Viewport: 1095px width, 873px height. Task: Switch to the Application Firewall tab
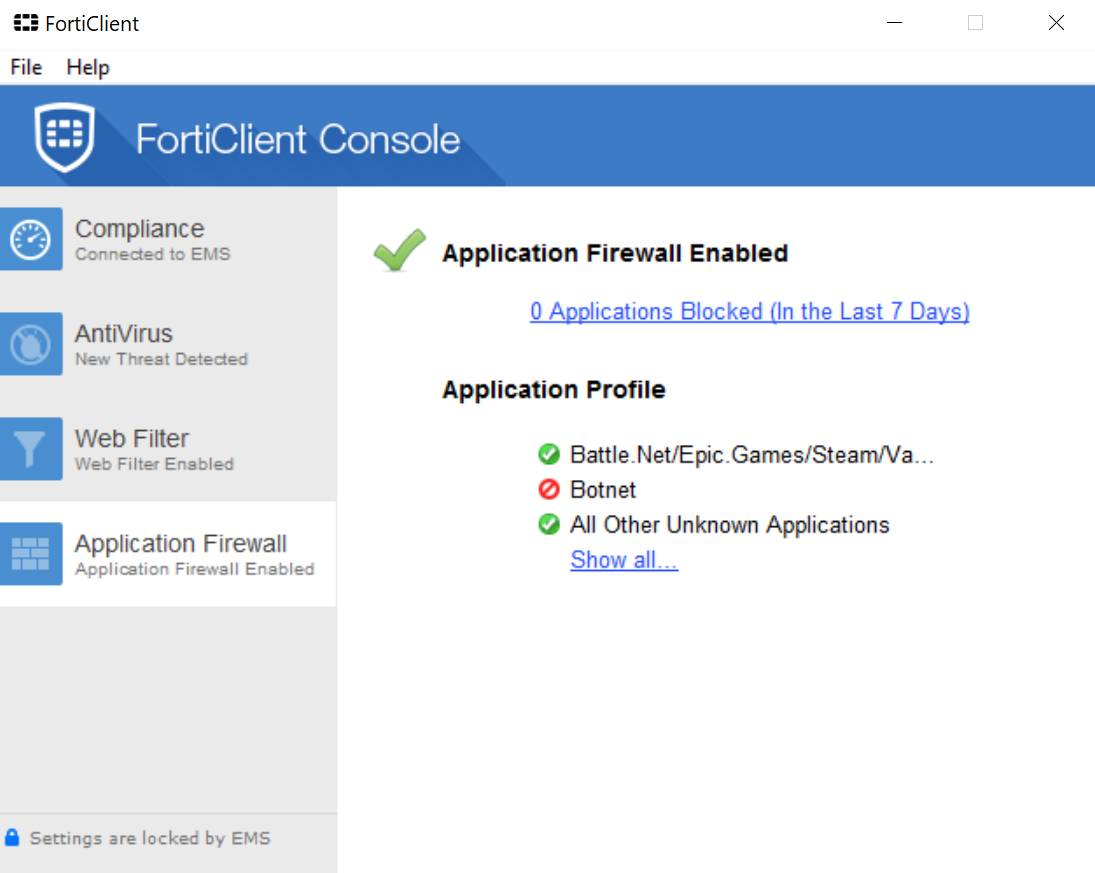point(168,554)
